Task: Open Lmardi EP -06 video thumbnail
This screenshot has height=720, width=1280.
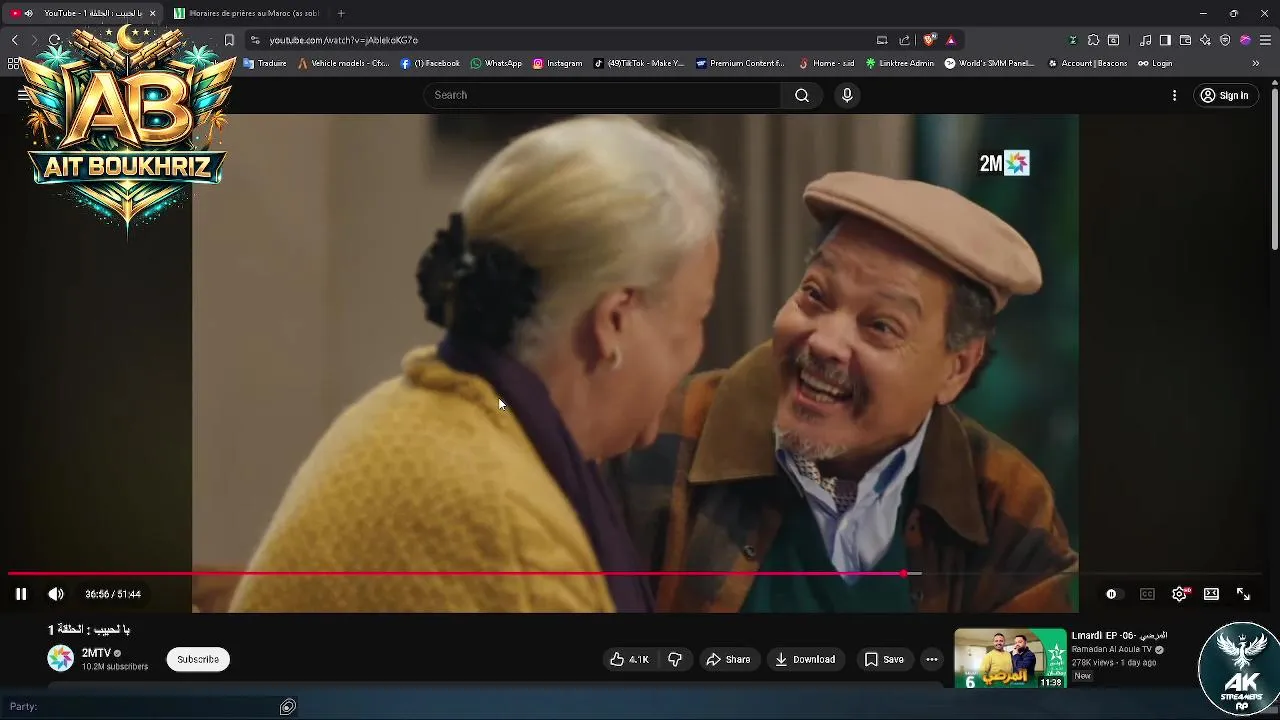Action: point(1010,657)
